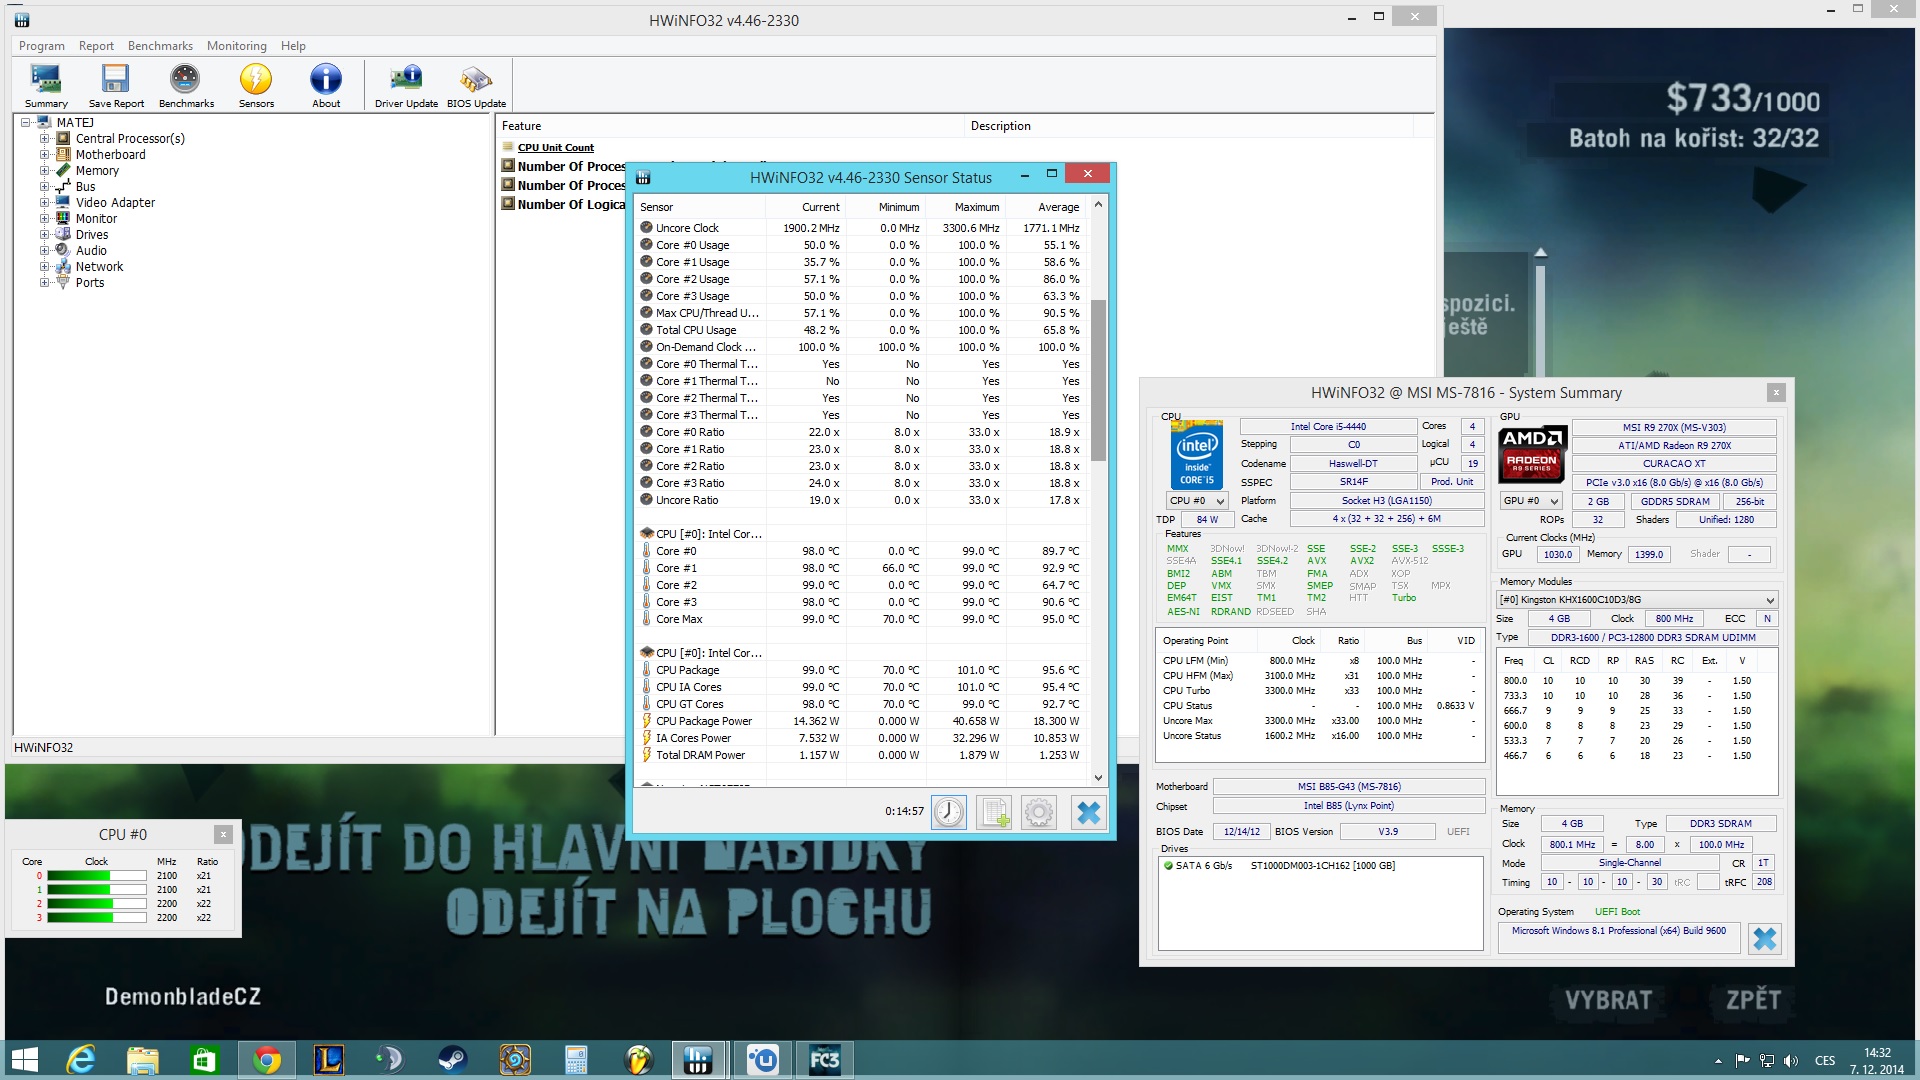The height and width of the screenshot is (1080, 1920).
Task: Expand the Memory tree node
Action: point(44,171)
